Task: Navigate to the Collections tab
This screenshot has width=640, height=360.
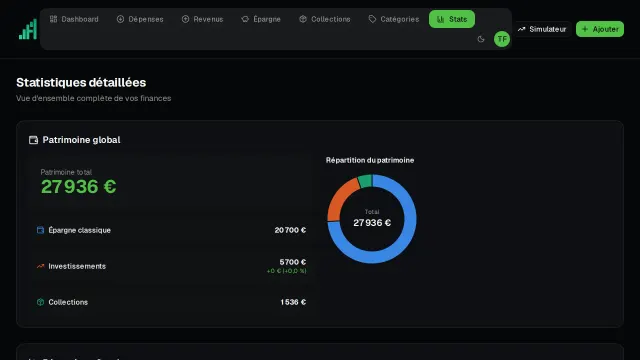Action: pos(325,19)
